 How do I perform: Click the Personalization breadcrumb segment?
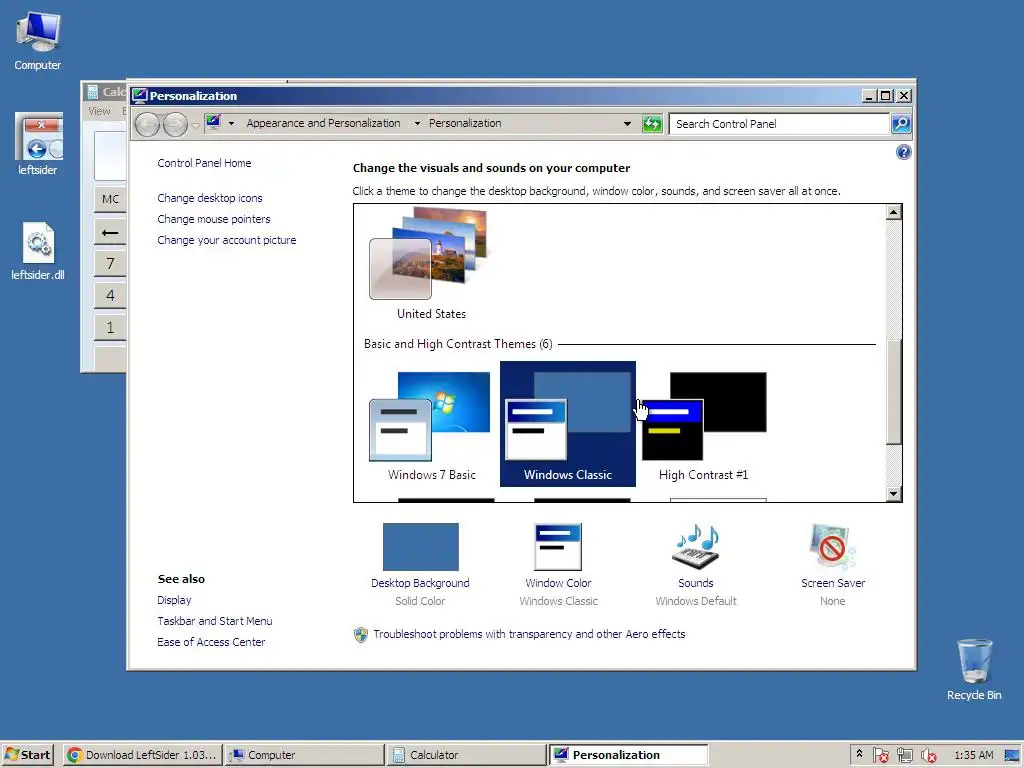465,123
